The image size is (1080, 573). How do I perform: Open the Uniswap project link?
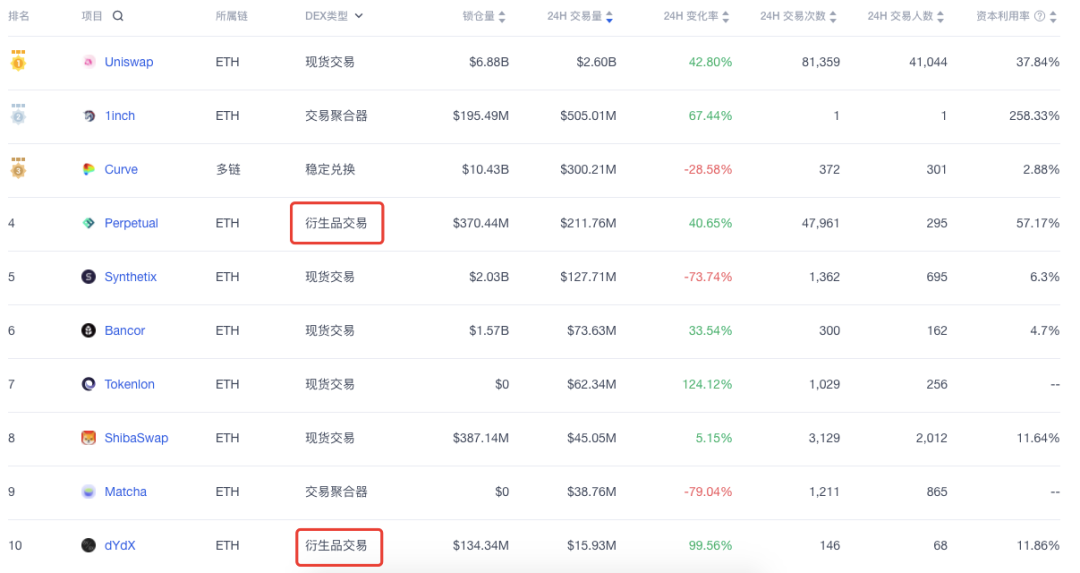129,62
